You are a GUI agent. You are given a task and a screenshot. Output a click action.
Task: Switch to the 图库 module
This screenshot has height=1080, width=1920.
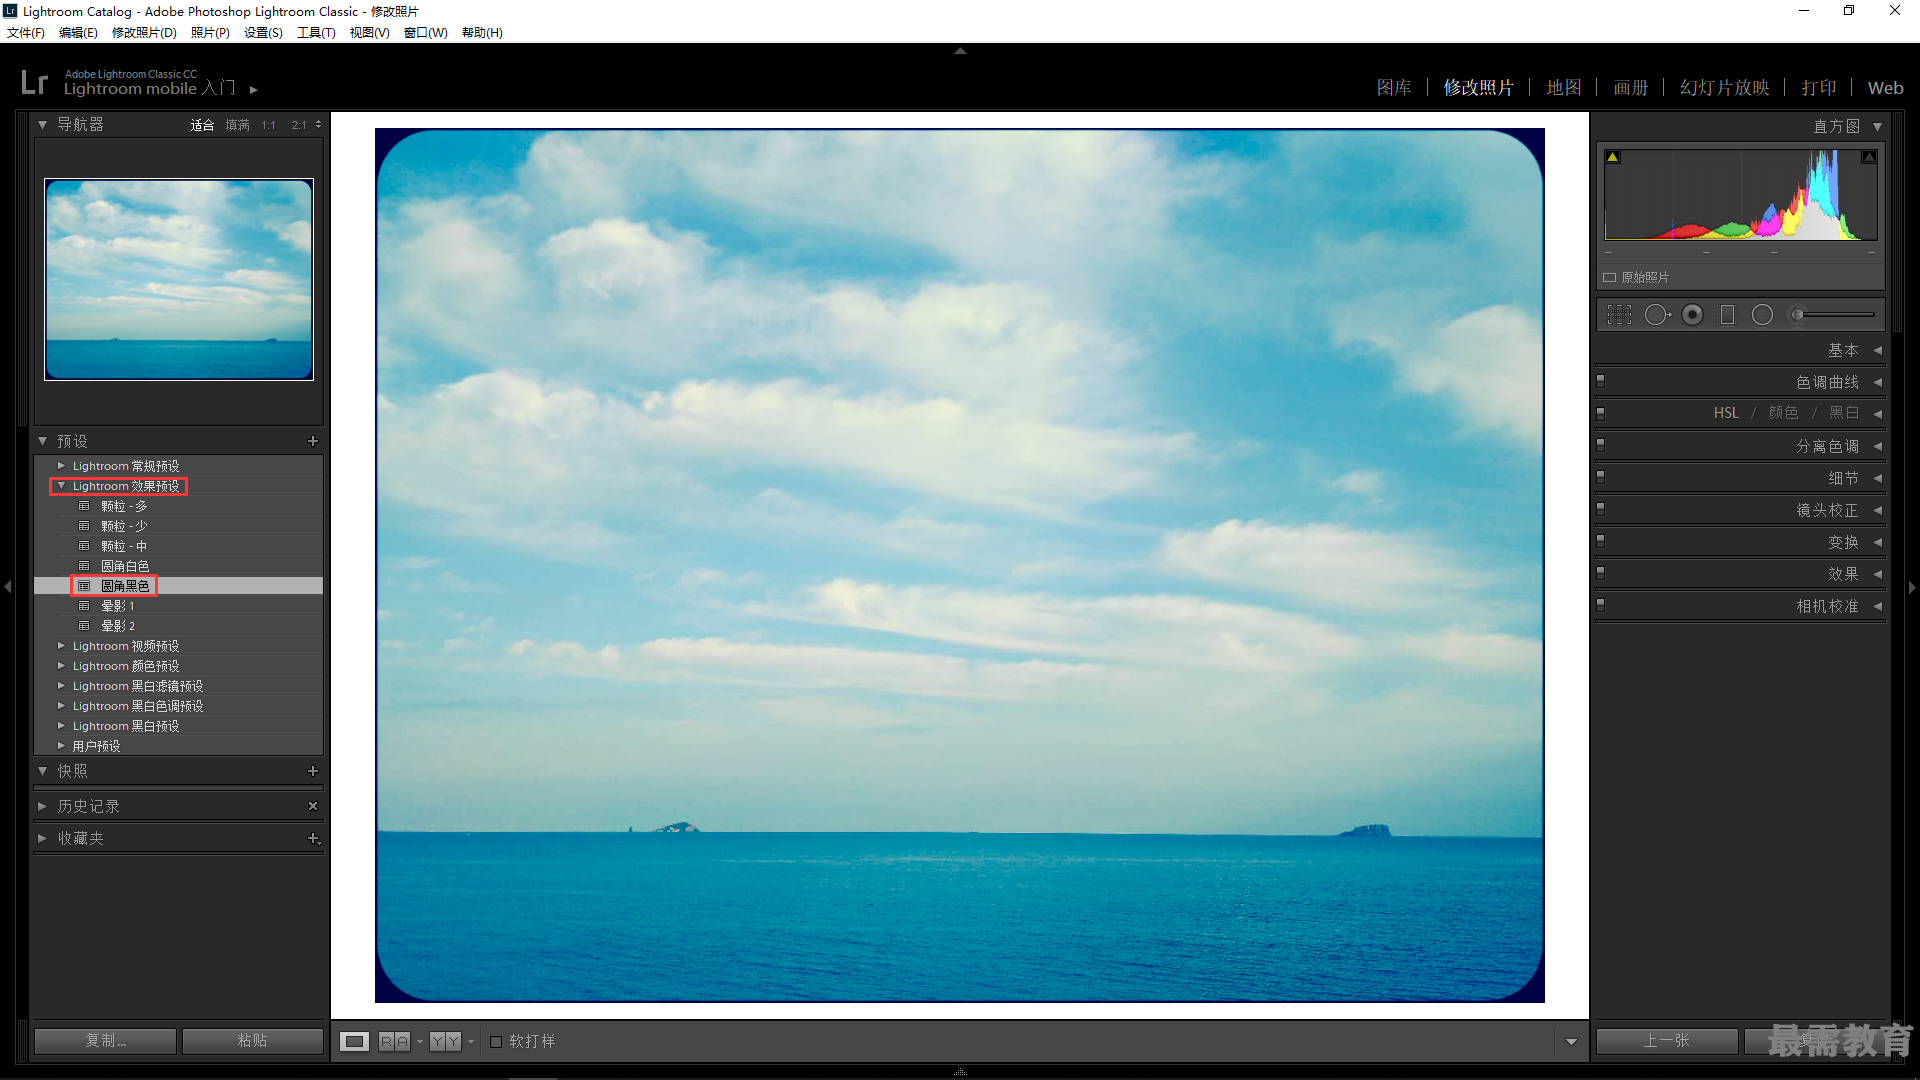tap(1394, 88)
